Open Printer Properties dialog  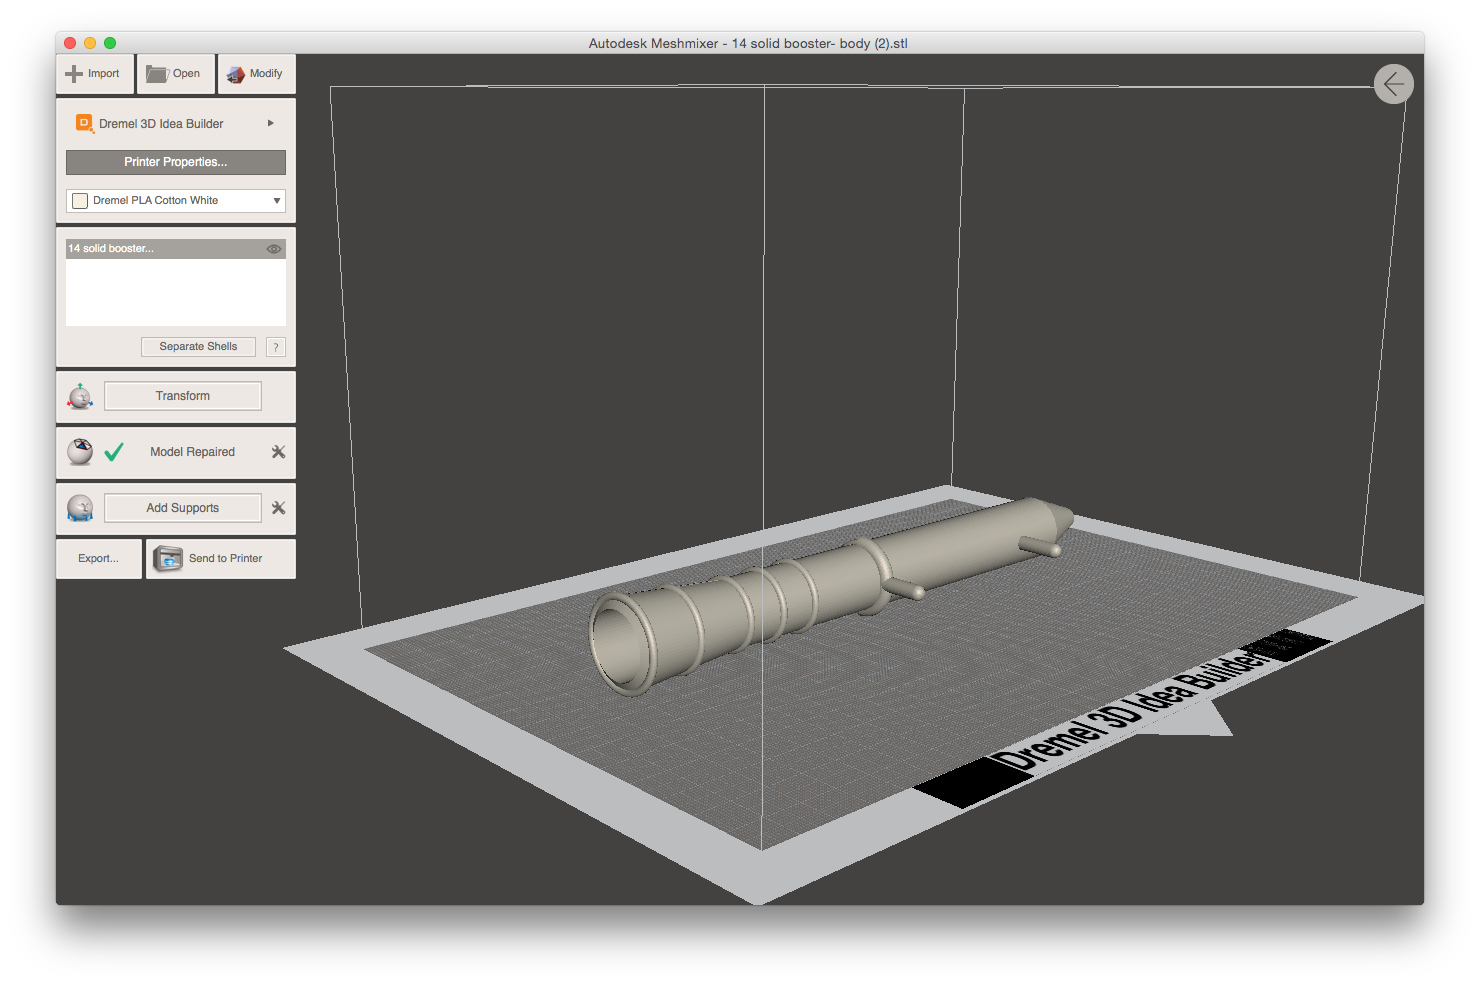coord(176,162)
